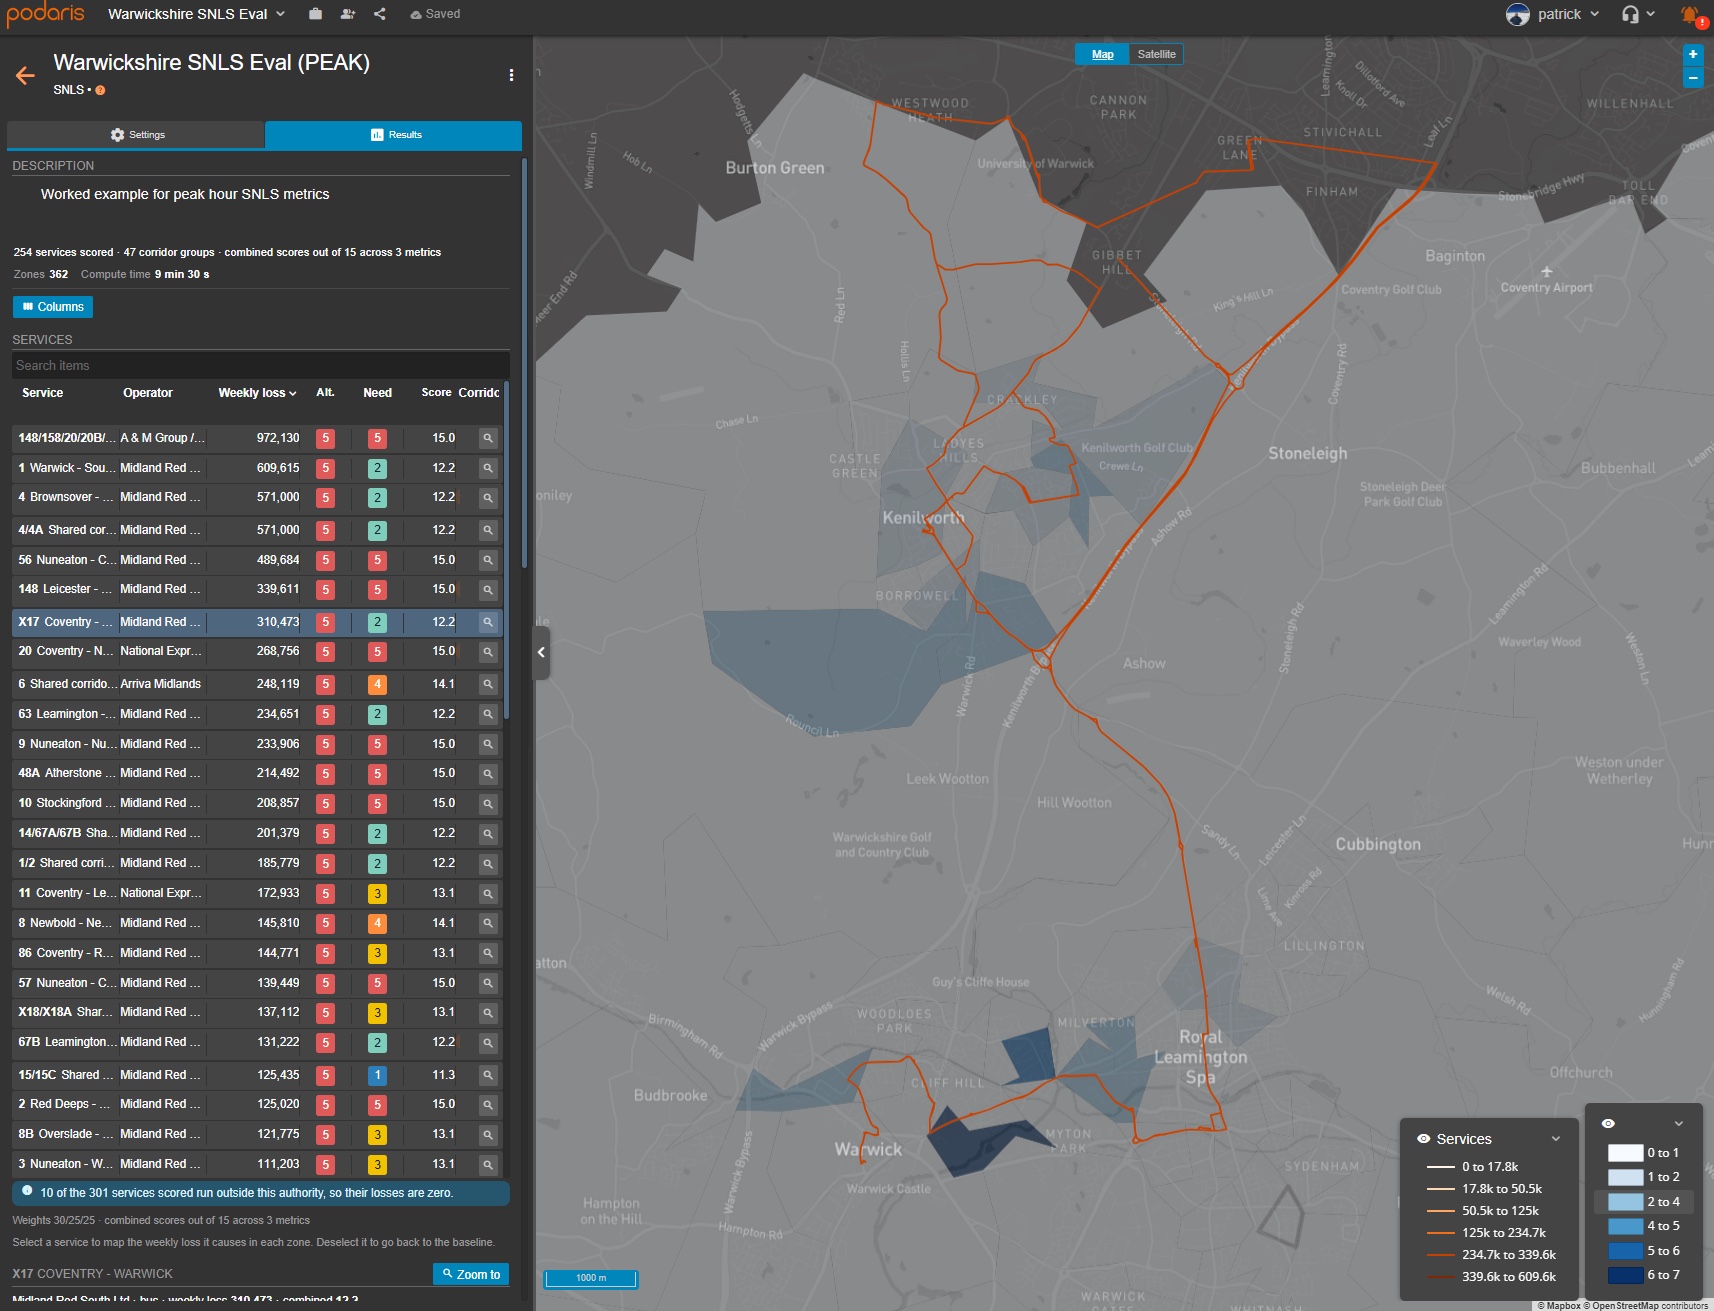Open the Results tab
Screen dimensions: 1714x1311
(x=394, y=135)
